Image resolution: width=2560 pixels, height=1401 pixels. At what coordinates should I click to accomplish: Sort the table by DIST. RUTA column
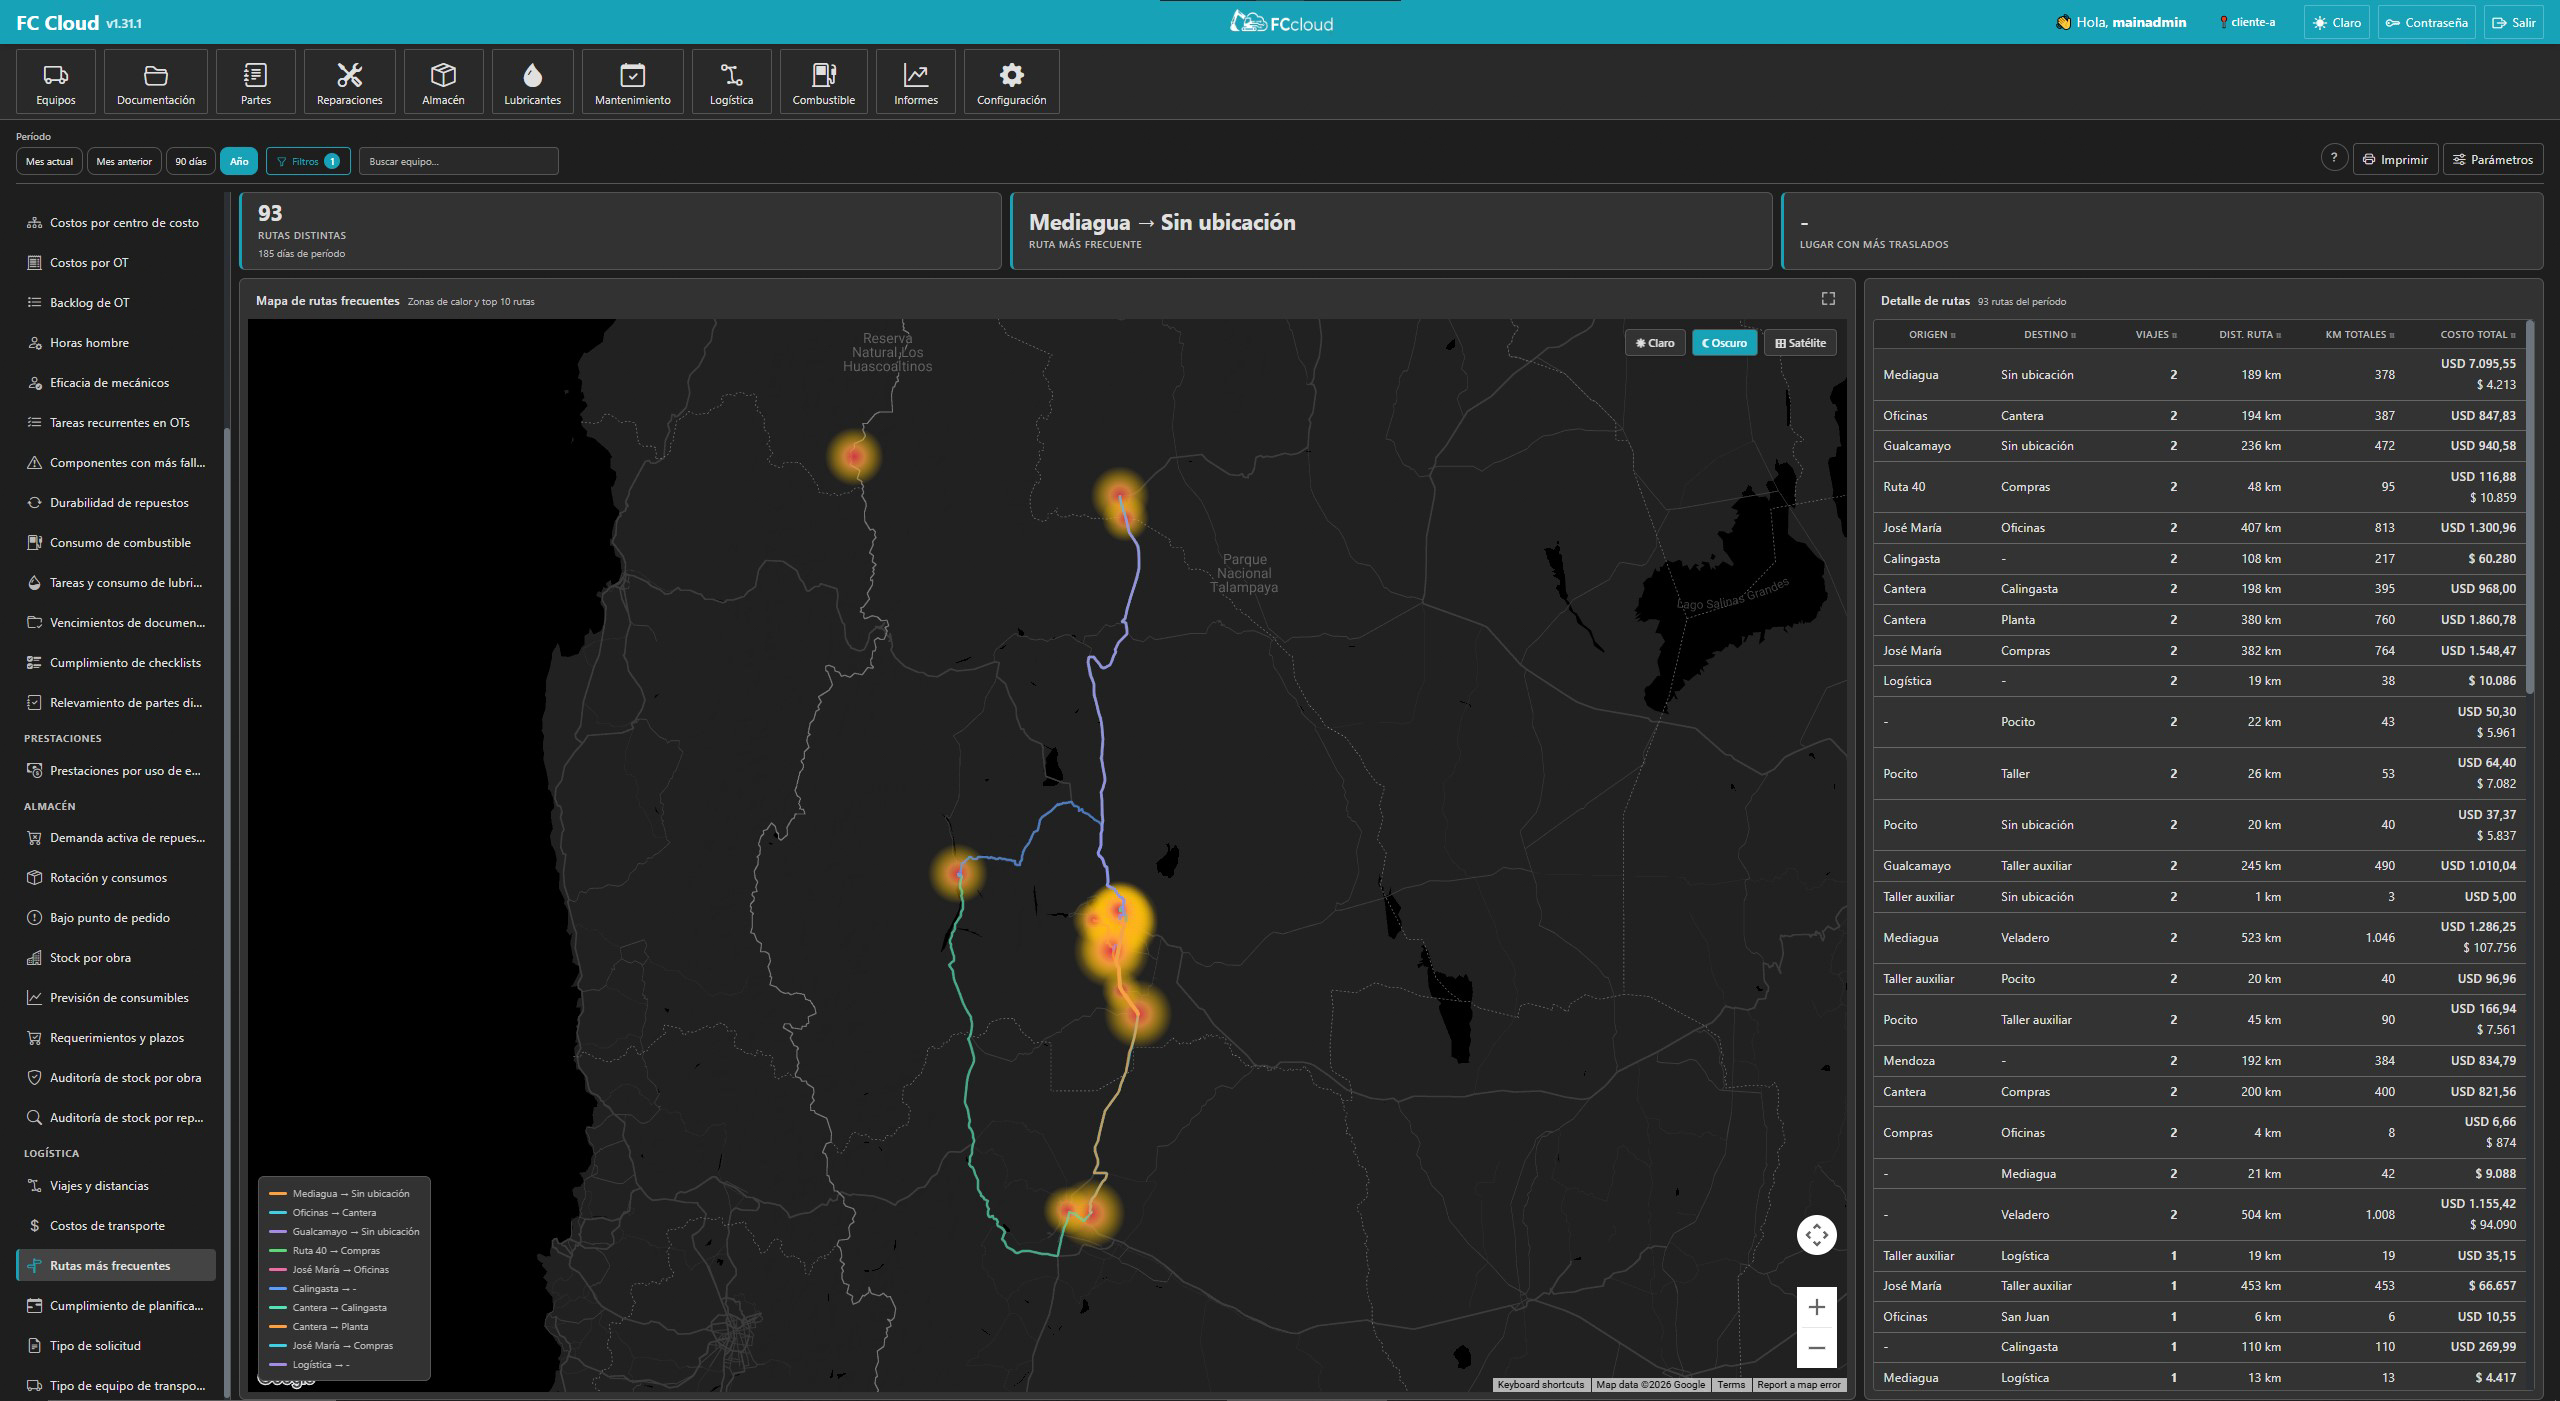(2250, 335)
